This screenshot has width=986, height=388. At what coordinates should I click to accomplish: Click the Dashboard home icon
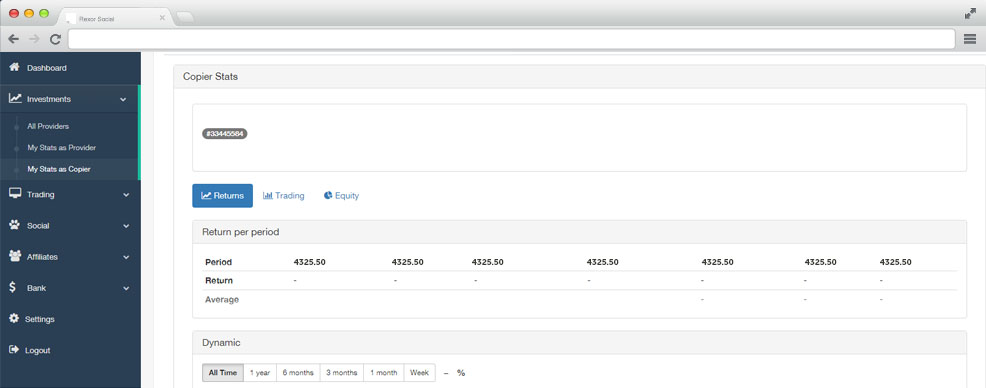[x=14, y=67]
